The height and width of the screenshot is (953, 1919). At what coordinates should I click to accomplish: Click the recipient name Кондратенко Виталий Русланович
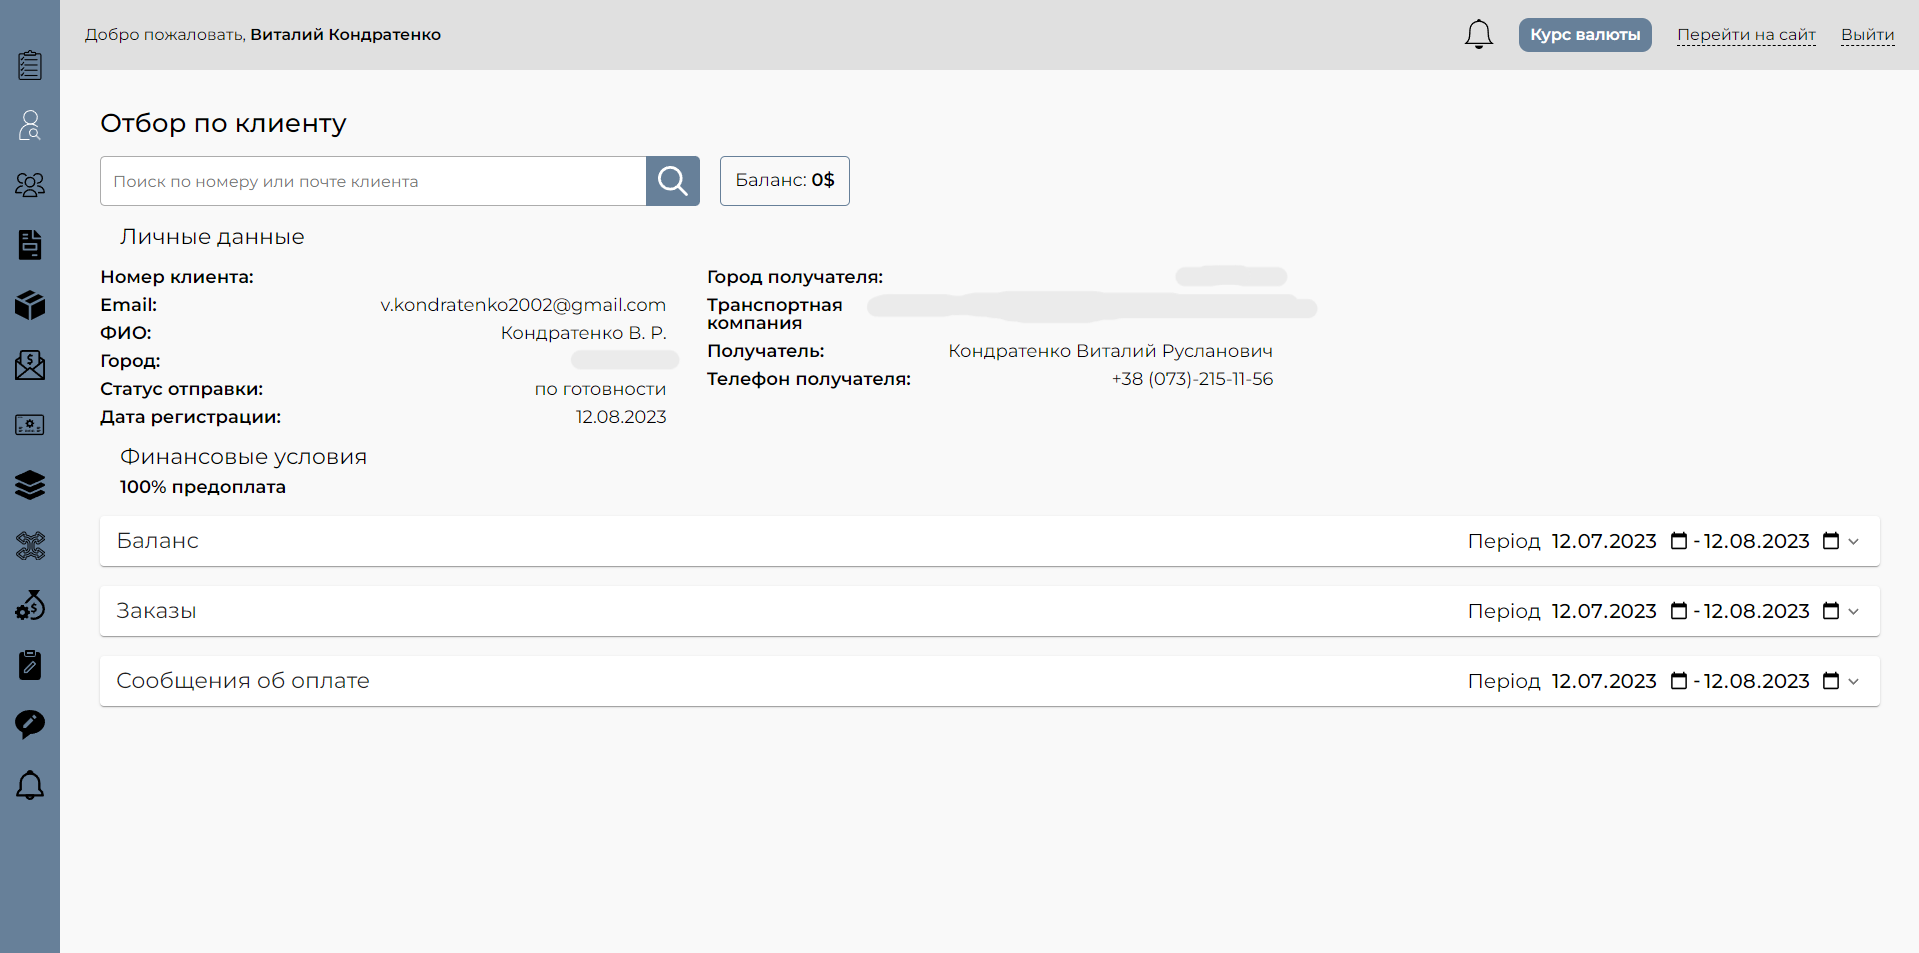(x=1110, y=351)
